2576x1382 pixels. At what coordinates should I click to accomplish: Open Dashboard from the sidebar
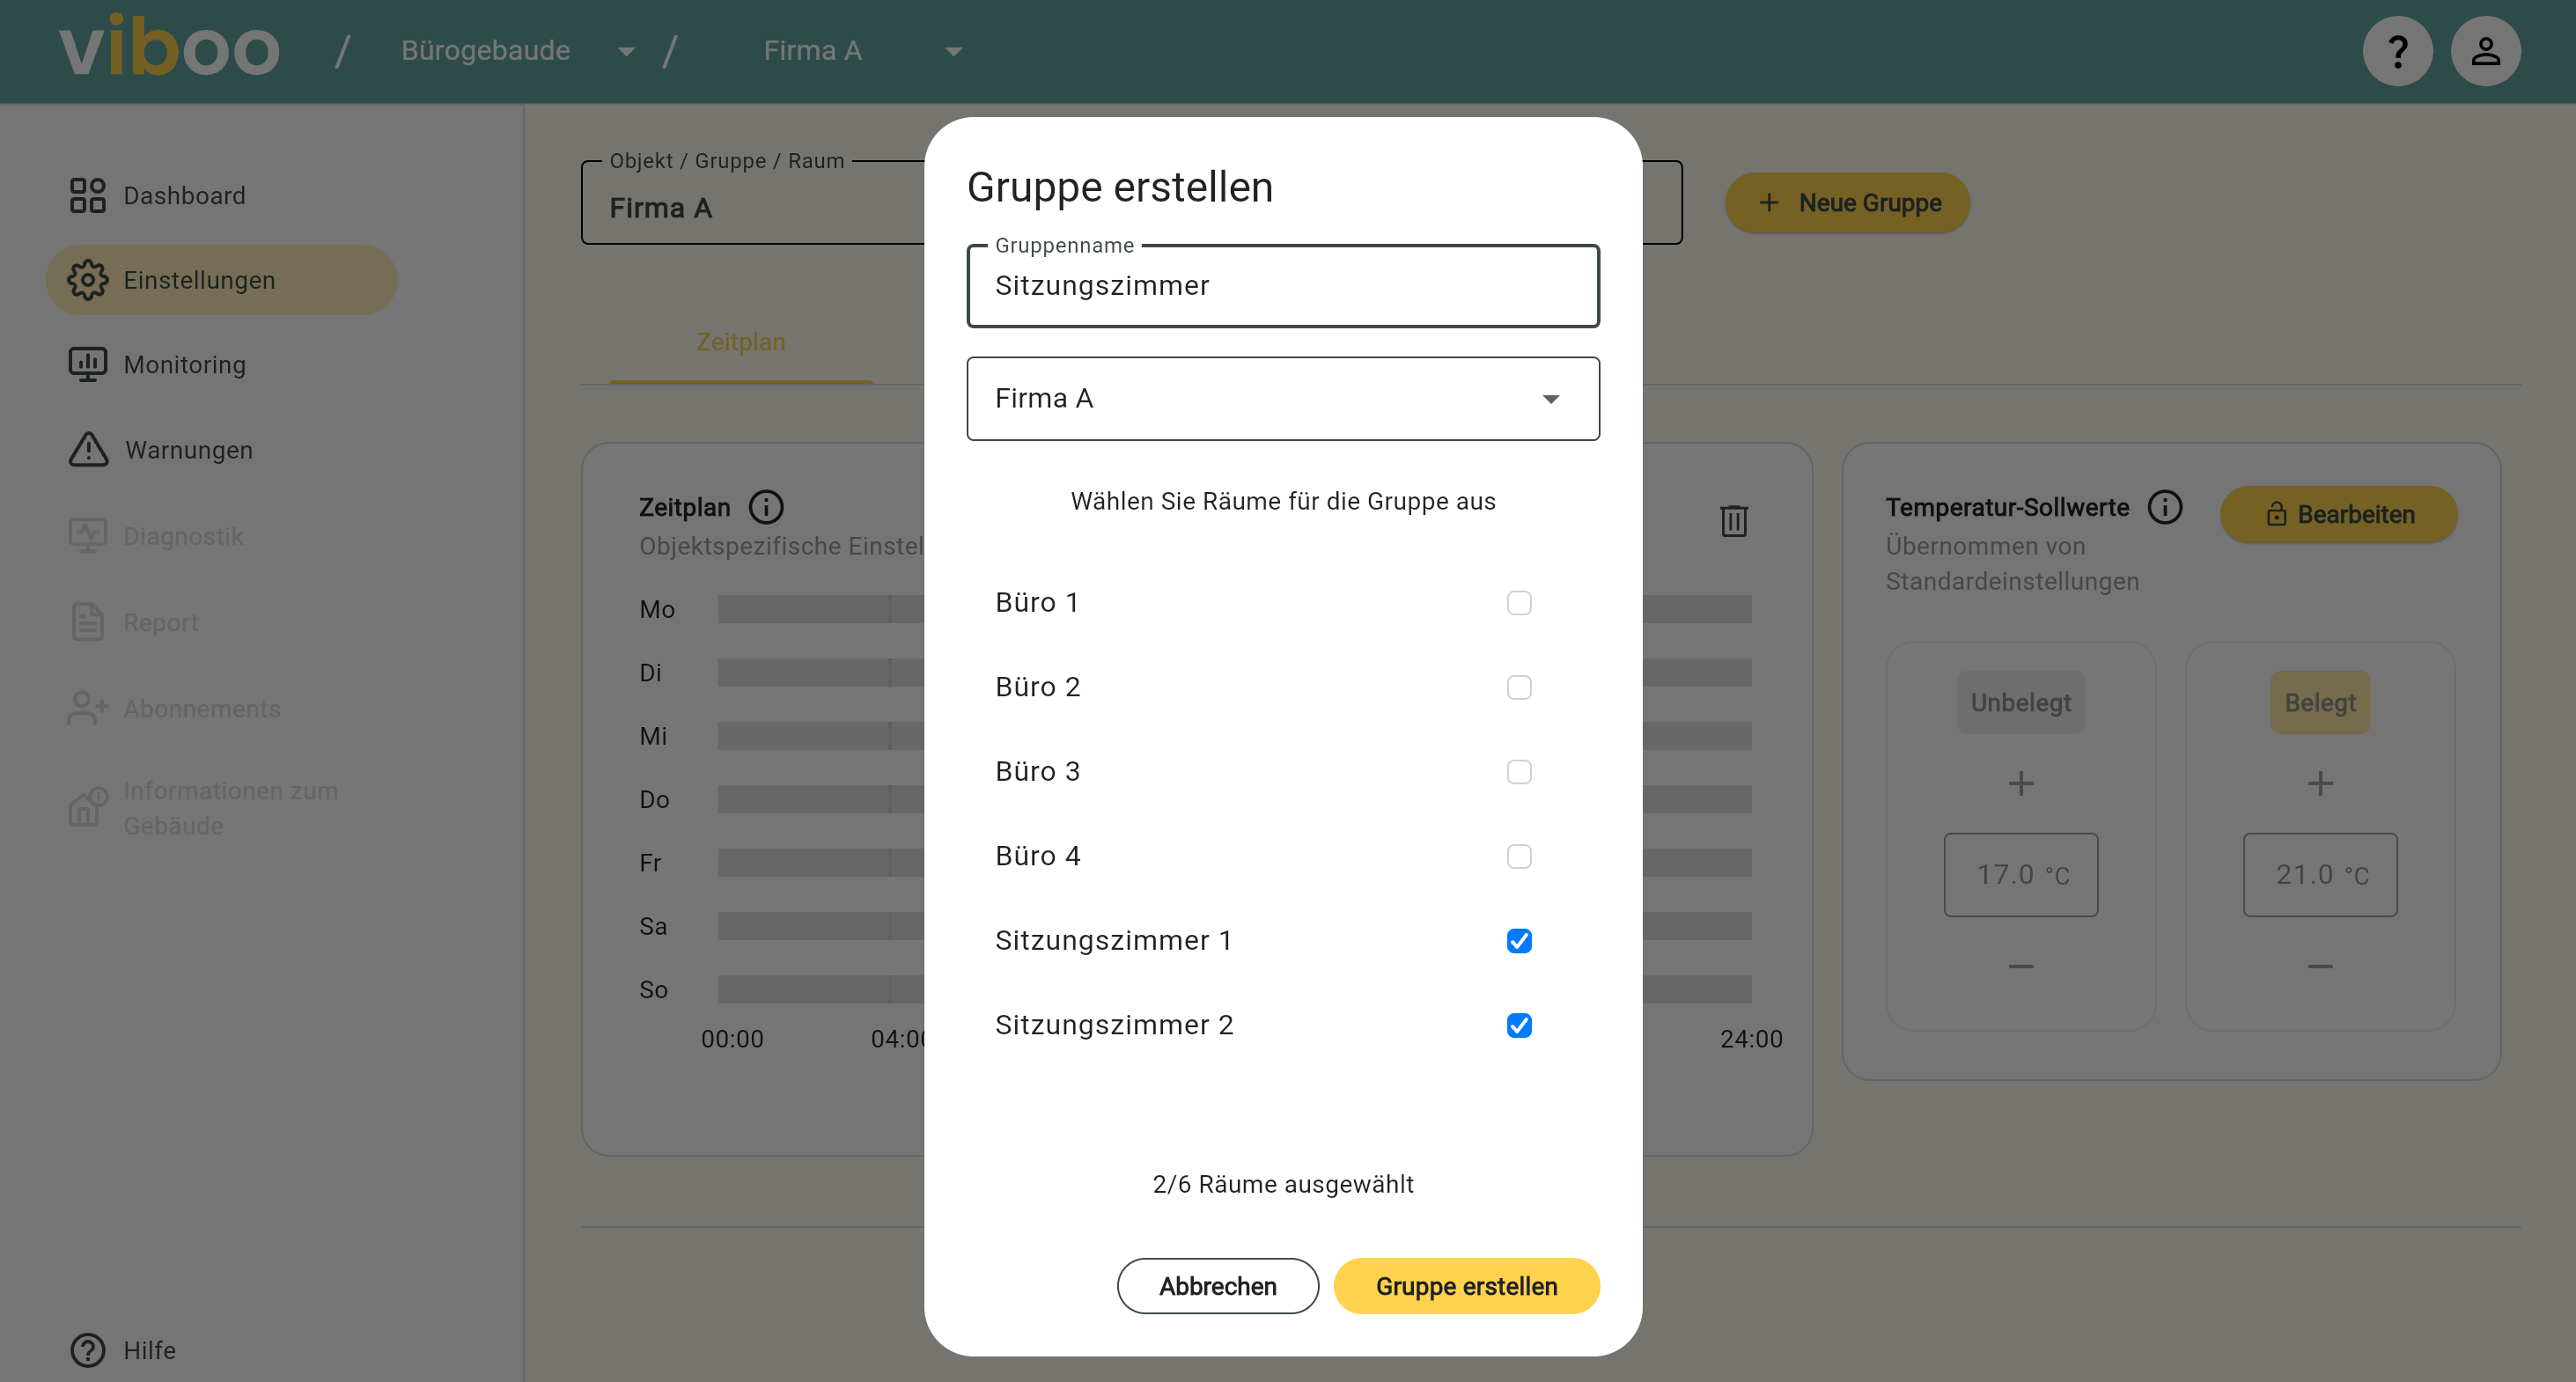(x=183, y=195)
